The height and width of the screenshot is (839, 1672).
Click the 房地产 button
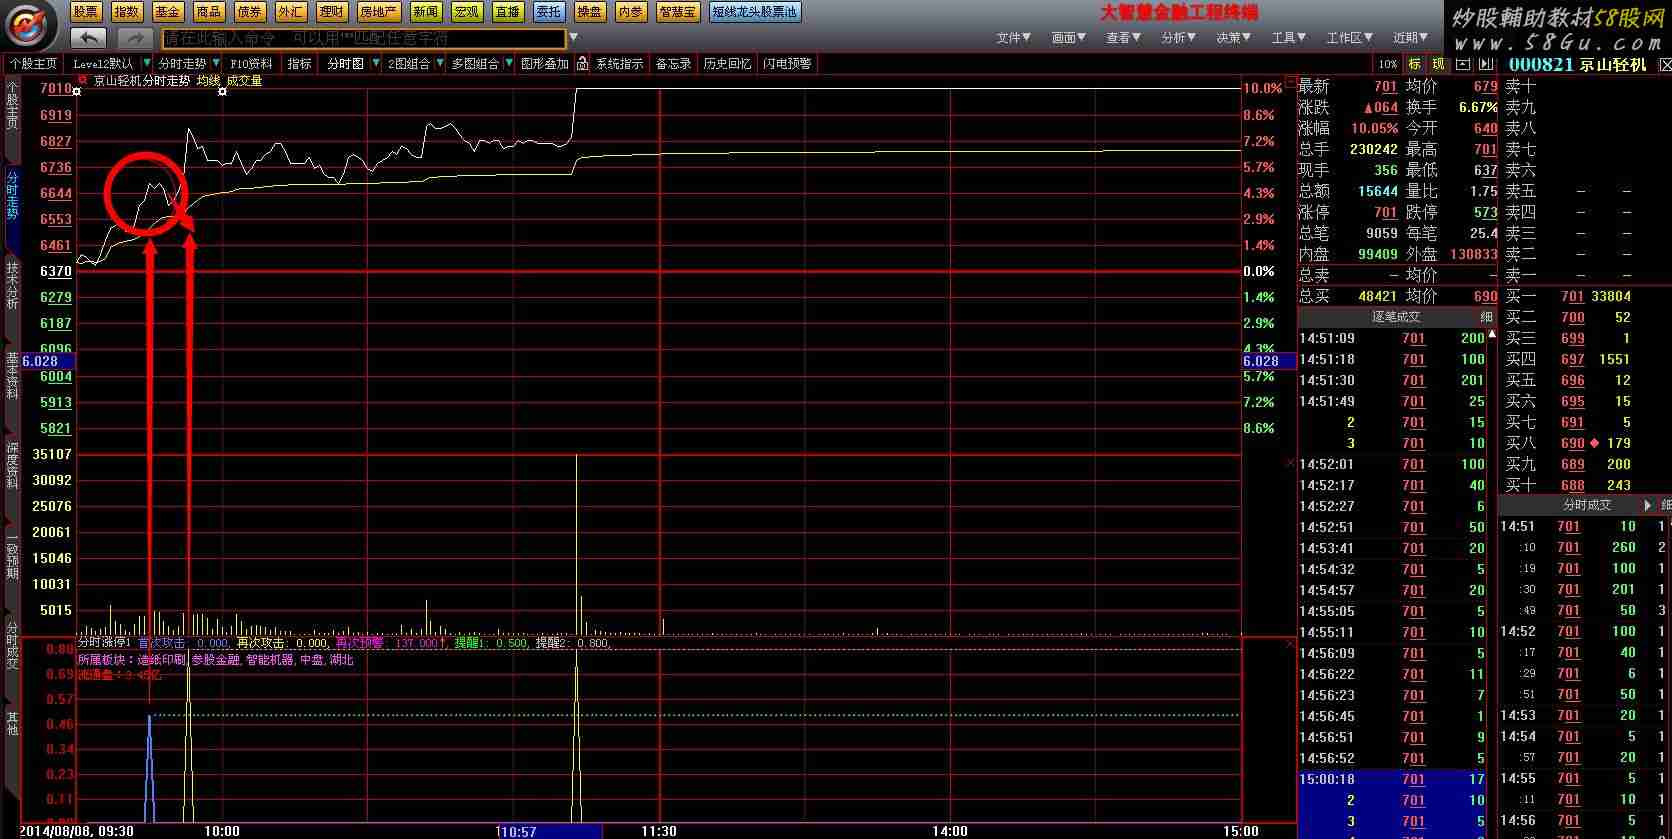[379, 12]
